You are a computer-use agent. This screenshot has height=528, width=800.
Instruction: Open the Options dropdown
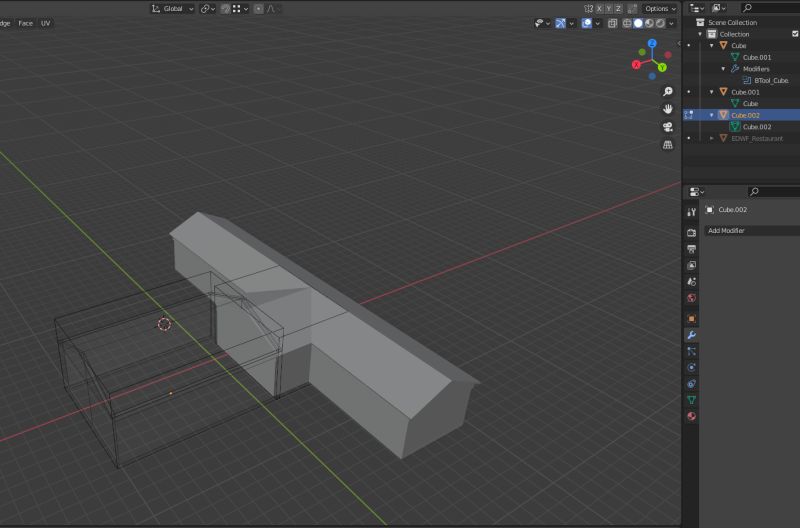tap(660, 9)
